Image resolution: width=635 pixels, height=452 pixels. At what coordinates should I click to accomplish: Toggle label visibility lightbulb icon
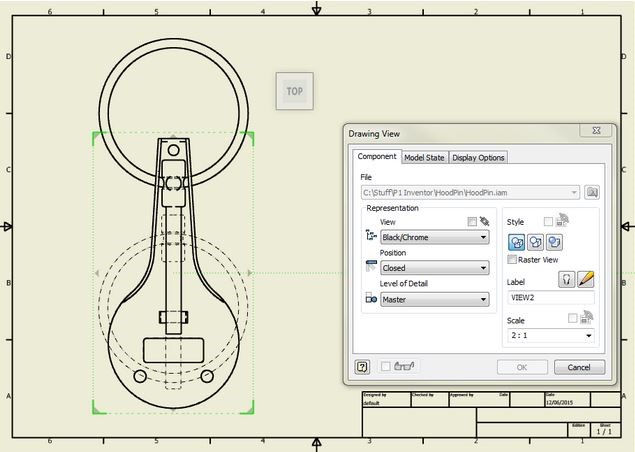pyautogui.click(x=567, y=279)
